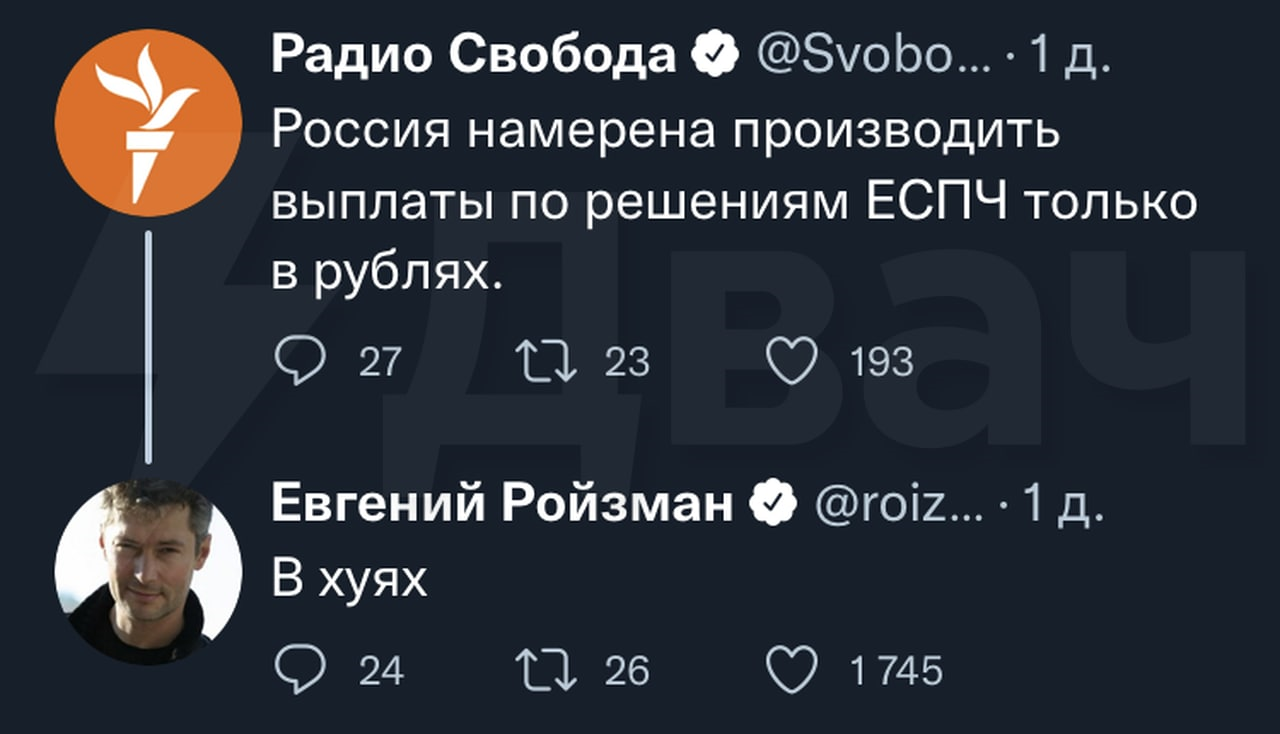Viewport: 1280px width, 734px height.
Task: Click the verified badge next to Радио Свобода
Action: 717,58
